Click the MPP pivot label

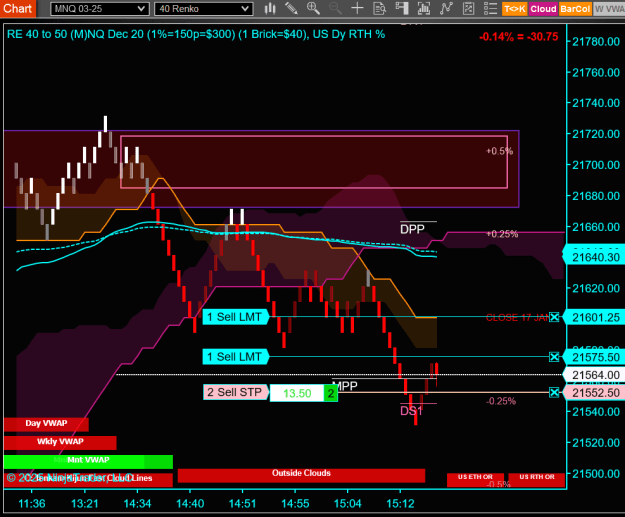pyautogui.click(x=347, y=385)
